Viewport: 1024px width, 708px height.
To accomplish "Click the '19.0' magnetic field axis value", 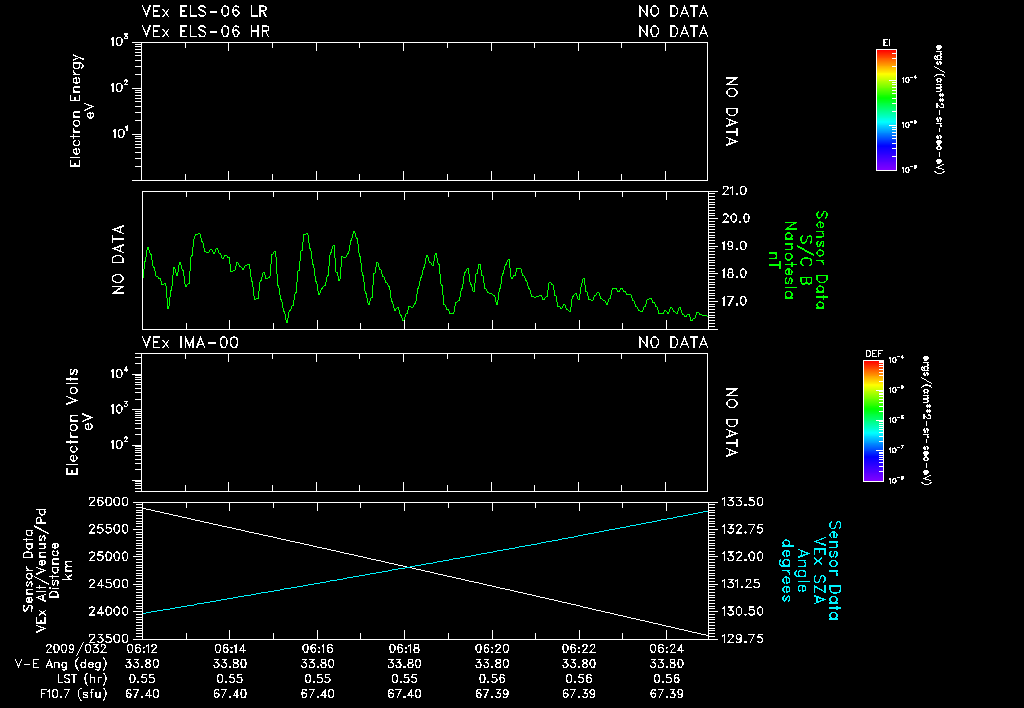I will click(x=735, y=246).
